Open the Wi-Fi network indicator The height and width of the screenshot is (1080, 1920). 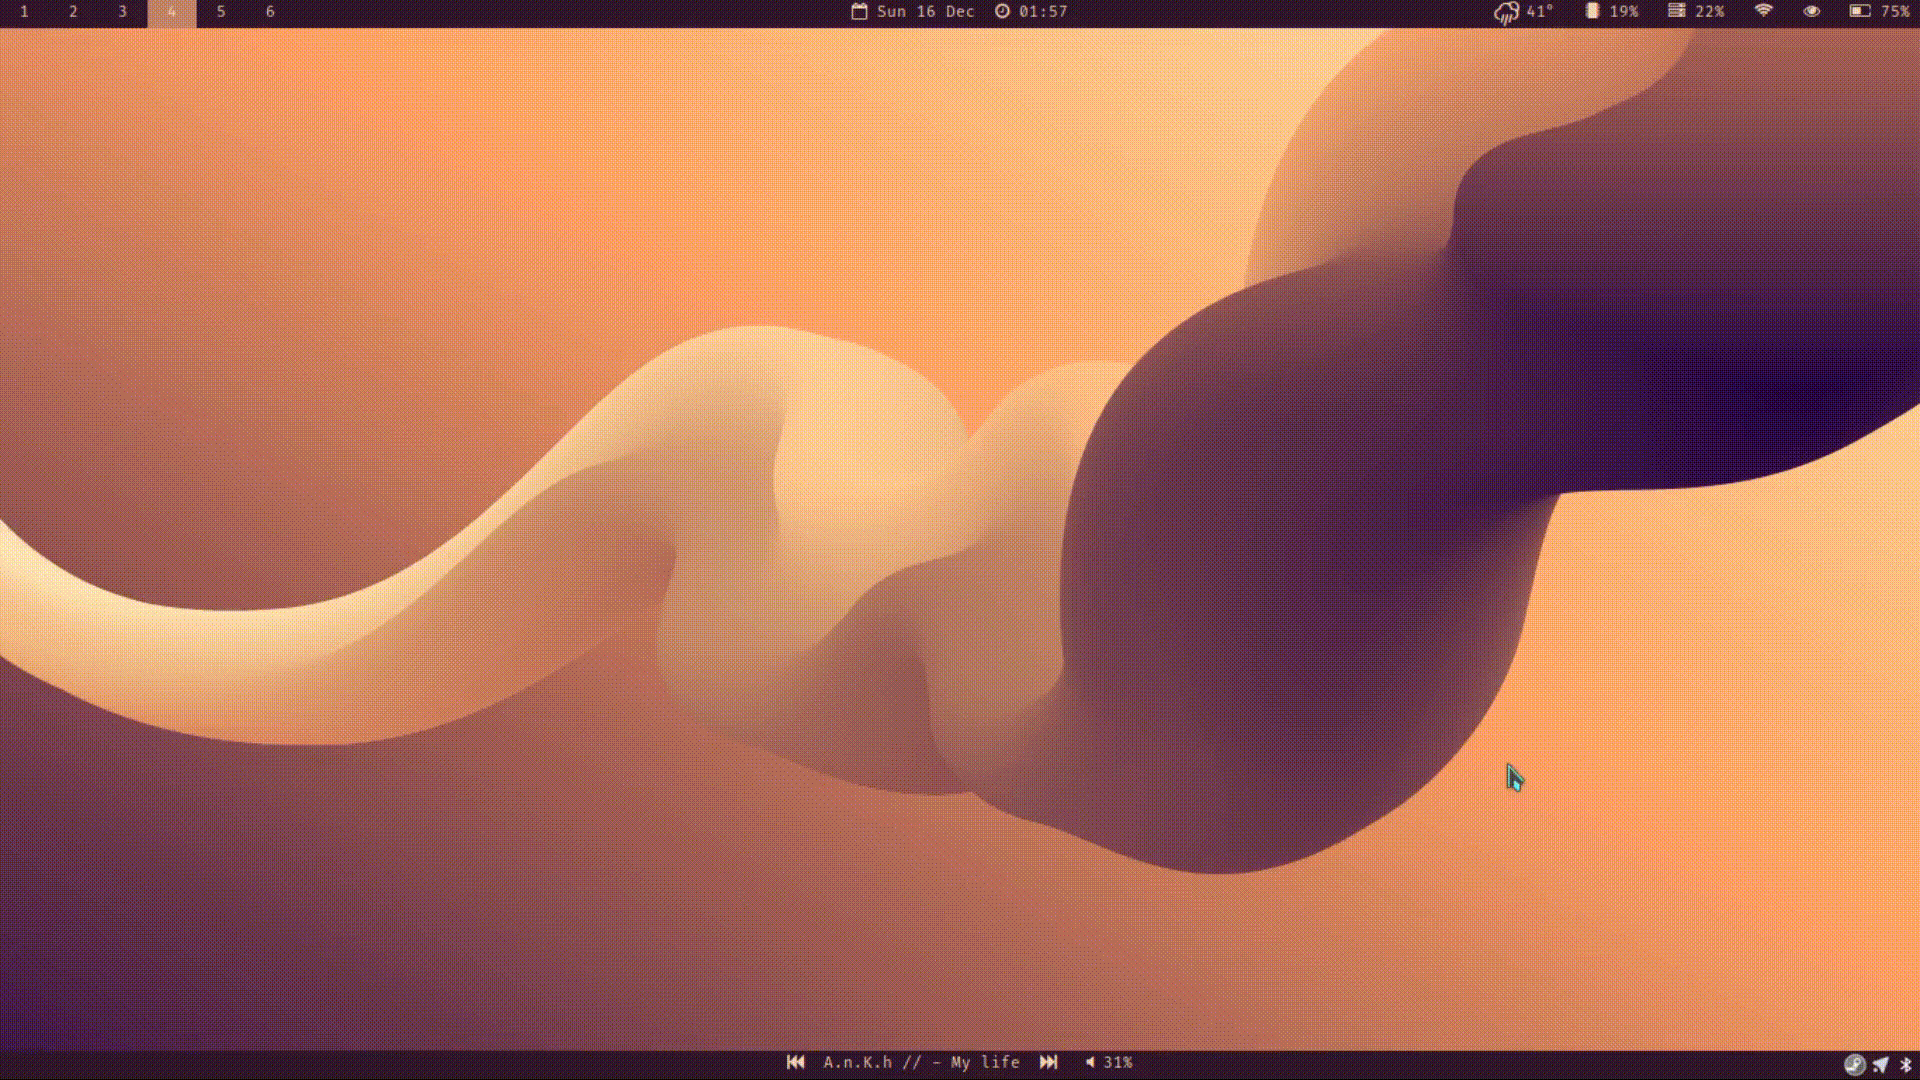click(1763, 11)
